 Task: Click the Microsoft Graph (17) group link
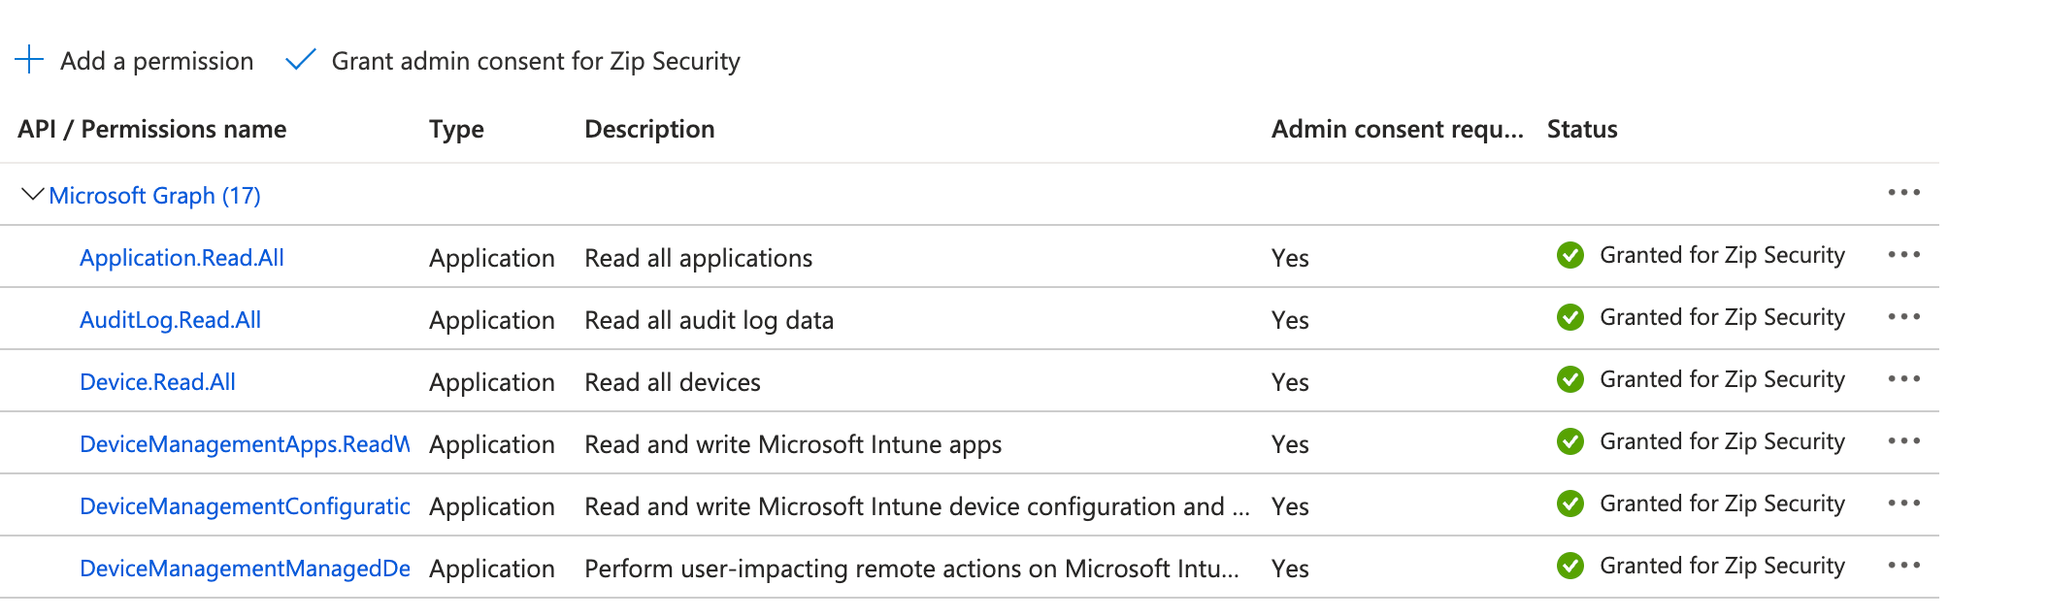(x=155, y=196)
